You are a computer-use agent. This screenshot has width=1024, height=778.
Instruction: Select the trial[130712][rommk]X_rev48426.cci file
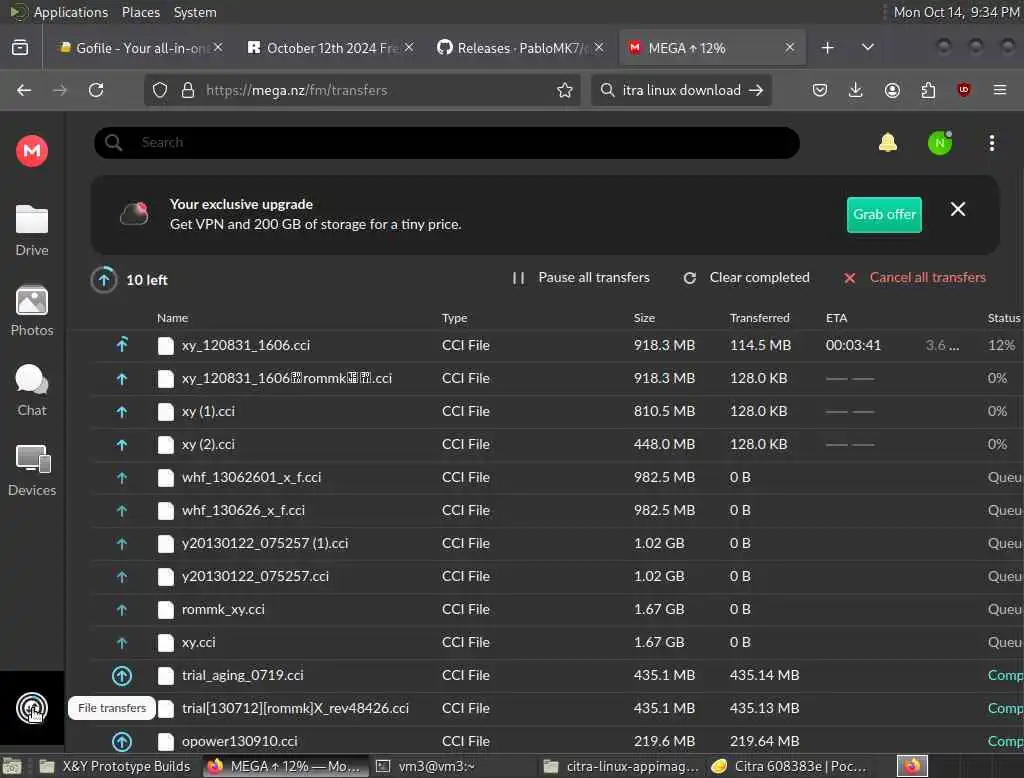[555, 708]
